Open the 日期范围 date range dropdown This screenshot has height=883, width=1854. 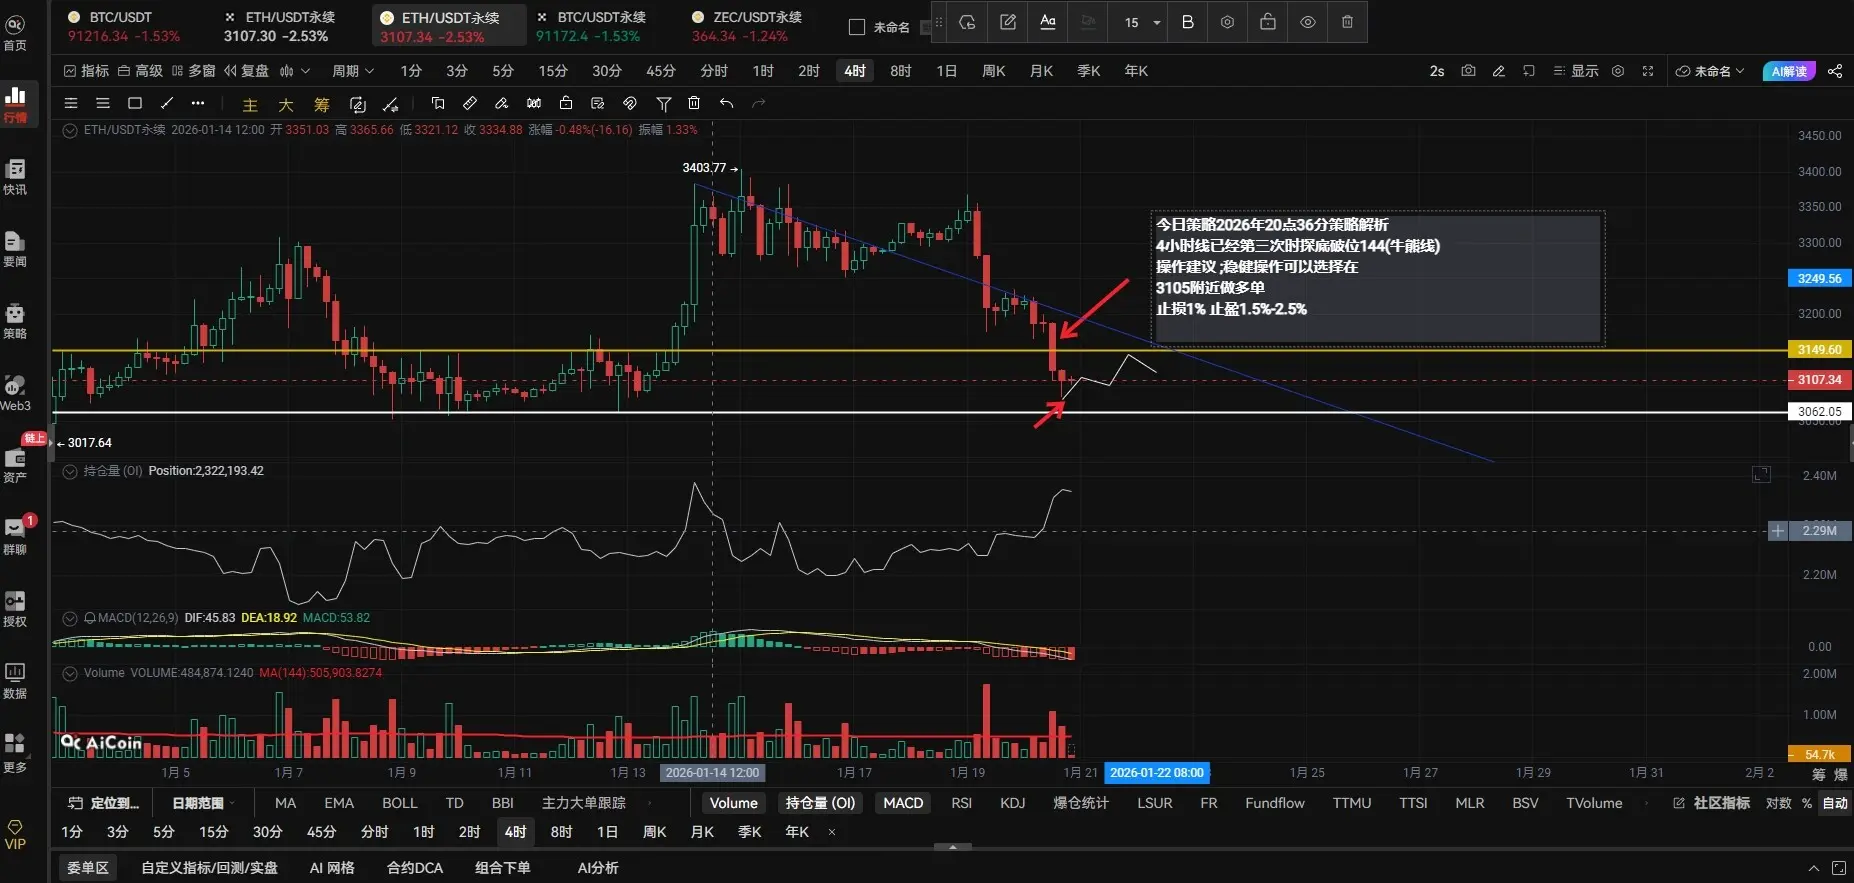203,803
